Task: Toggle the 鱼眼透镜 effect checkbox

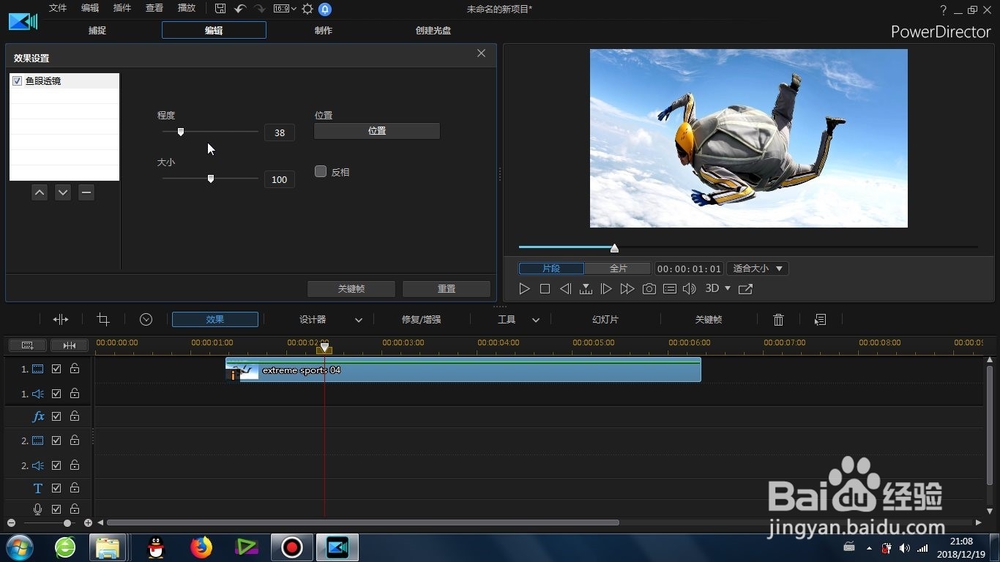Action: point(17,81)
